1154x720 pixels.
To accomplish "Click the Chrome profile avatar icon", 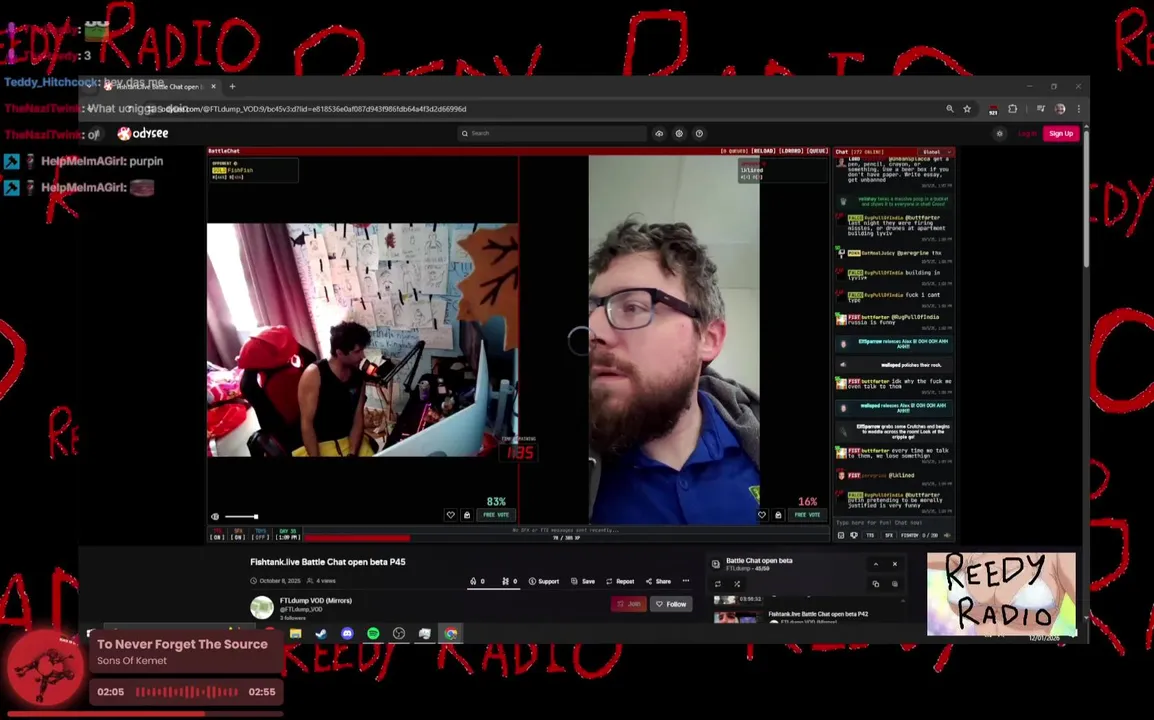I will tap(1060, 109).
